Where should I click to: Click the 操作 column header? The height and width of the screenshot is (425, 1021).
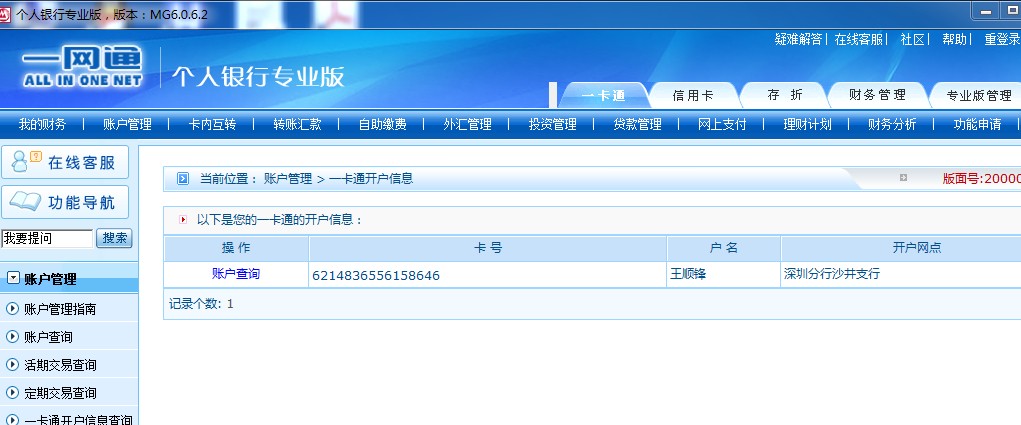pyautogui.click(x=236, y=248)
